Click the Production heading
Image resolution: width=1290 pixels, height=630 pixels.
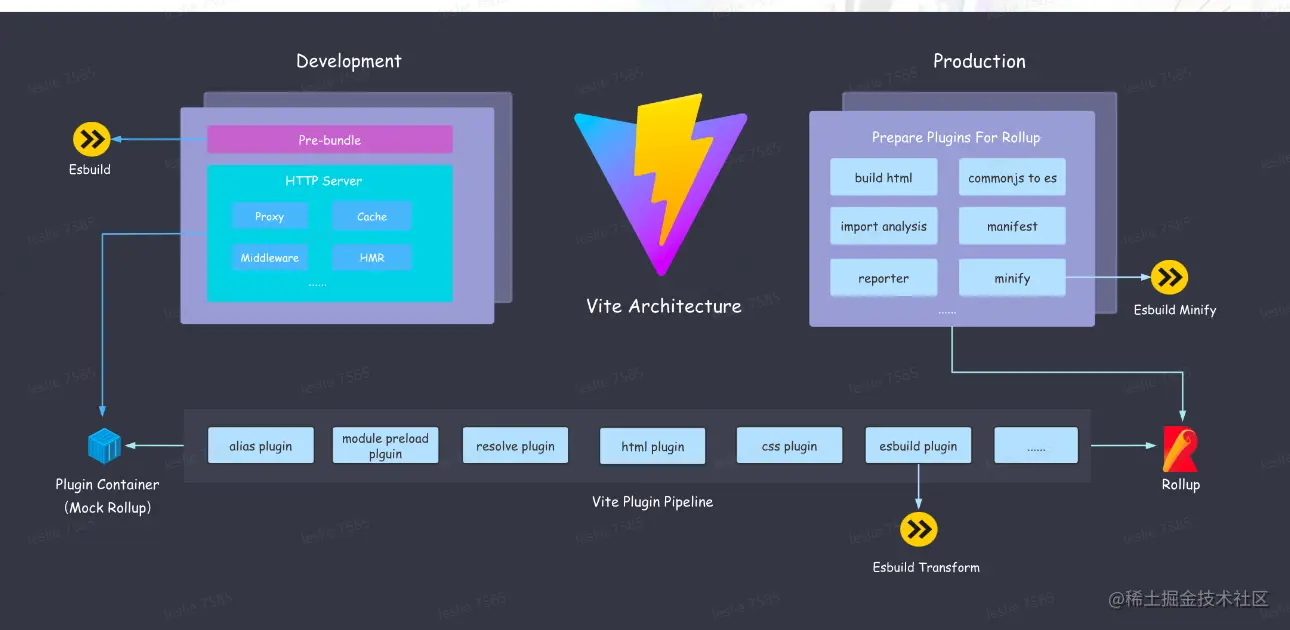pyautogui.click(x=979, y=61)
